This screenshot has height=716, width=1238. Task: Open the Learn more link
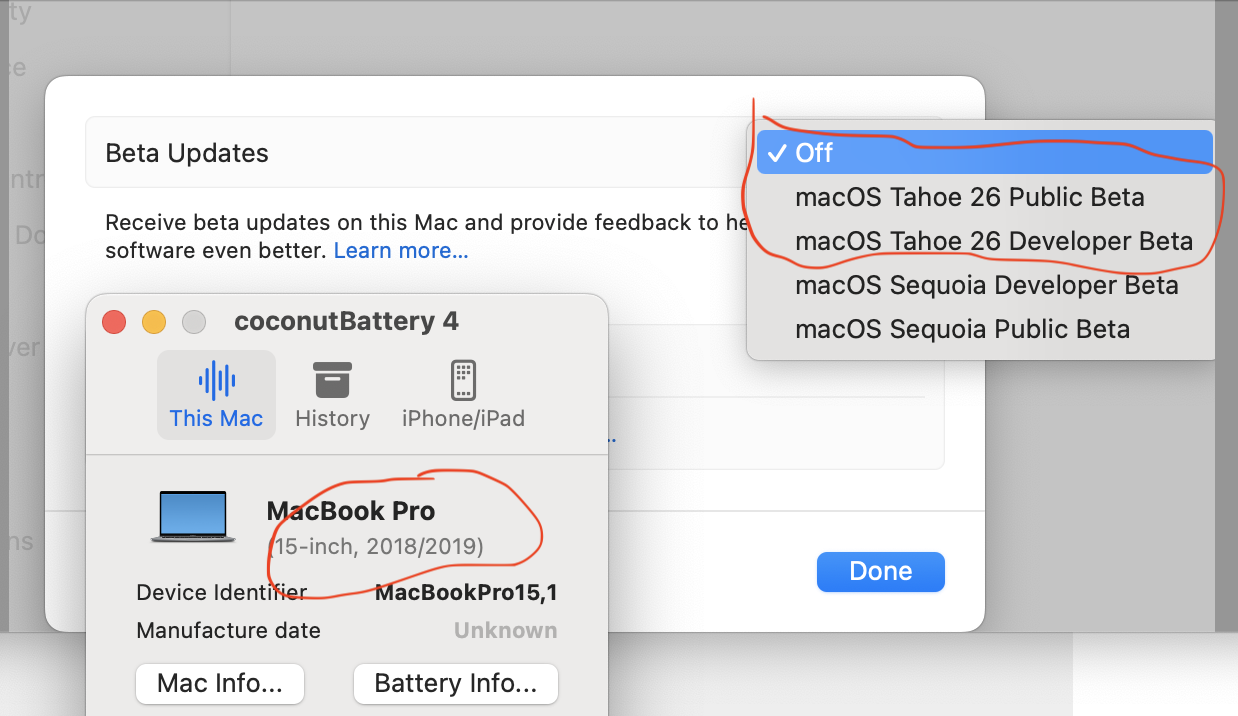[401, 250]
